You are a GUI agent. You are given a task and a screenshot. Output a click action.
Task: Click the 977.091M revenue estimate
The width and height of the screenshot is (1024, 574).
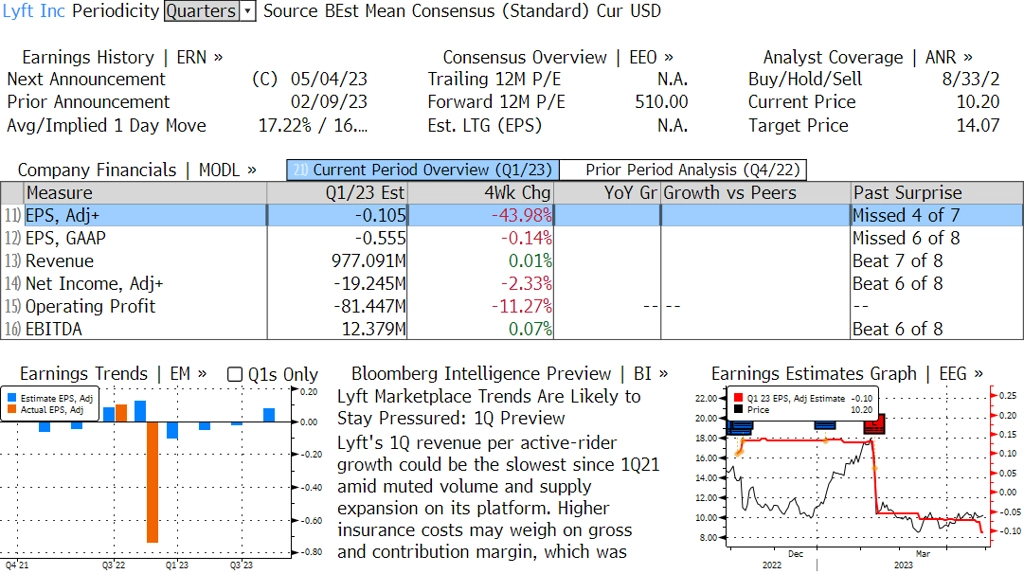coord(368,261)
